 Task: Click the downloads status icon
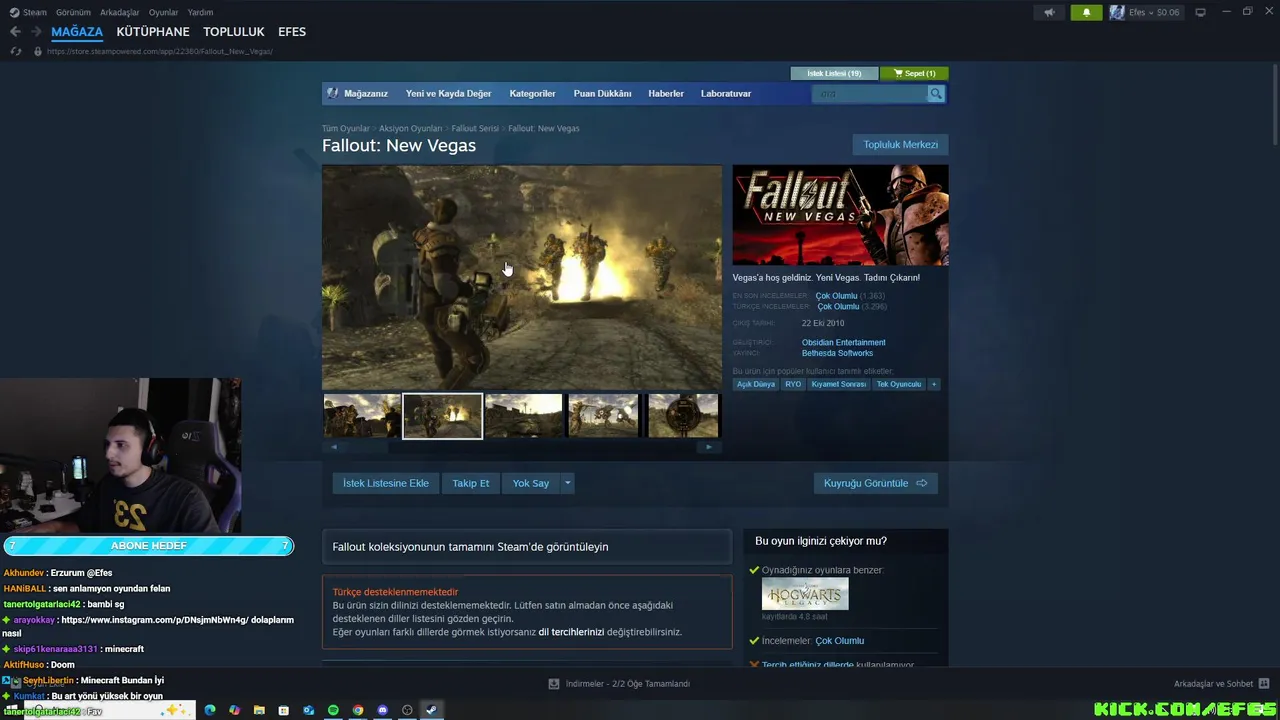coord(554,684)
